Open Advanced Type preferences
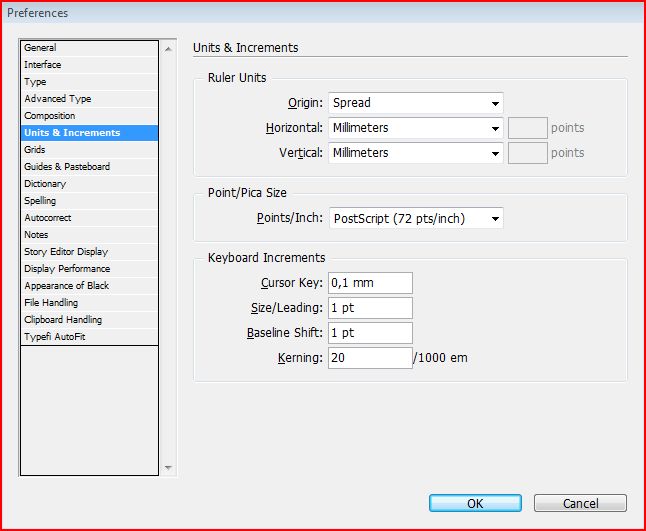646x531 pixels. [89, 99]
